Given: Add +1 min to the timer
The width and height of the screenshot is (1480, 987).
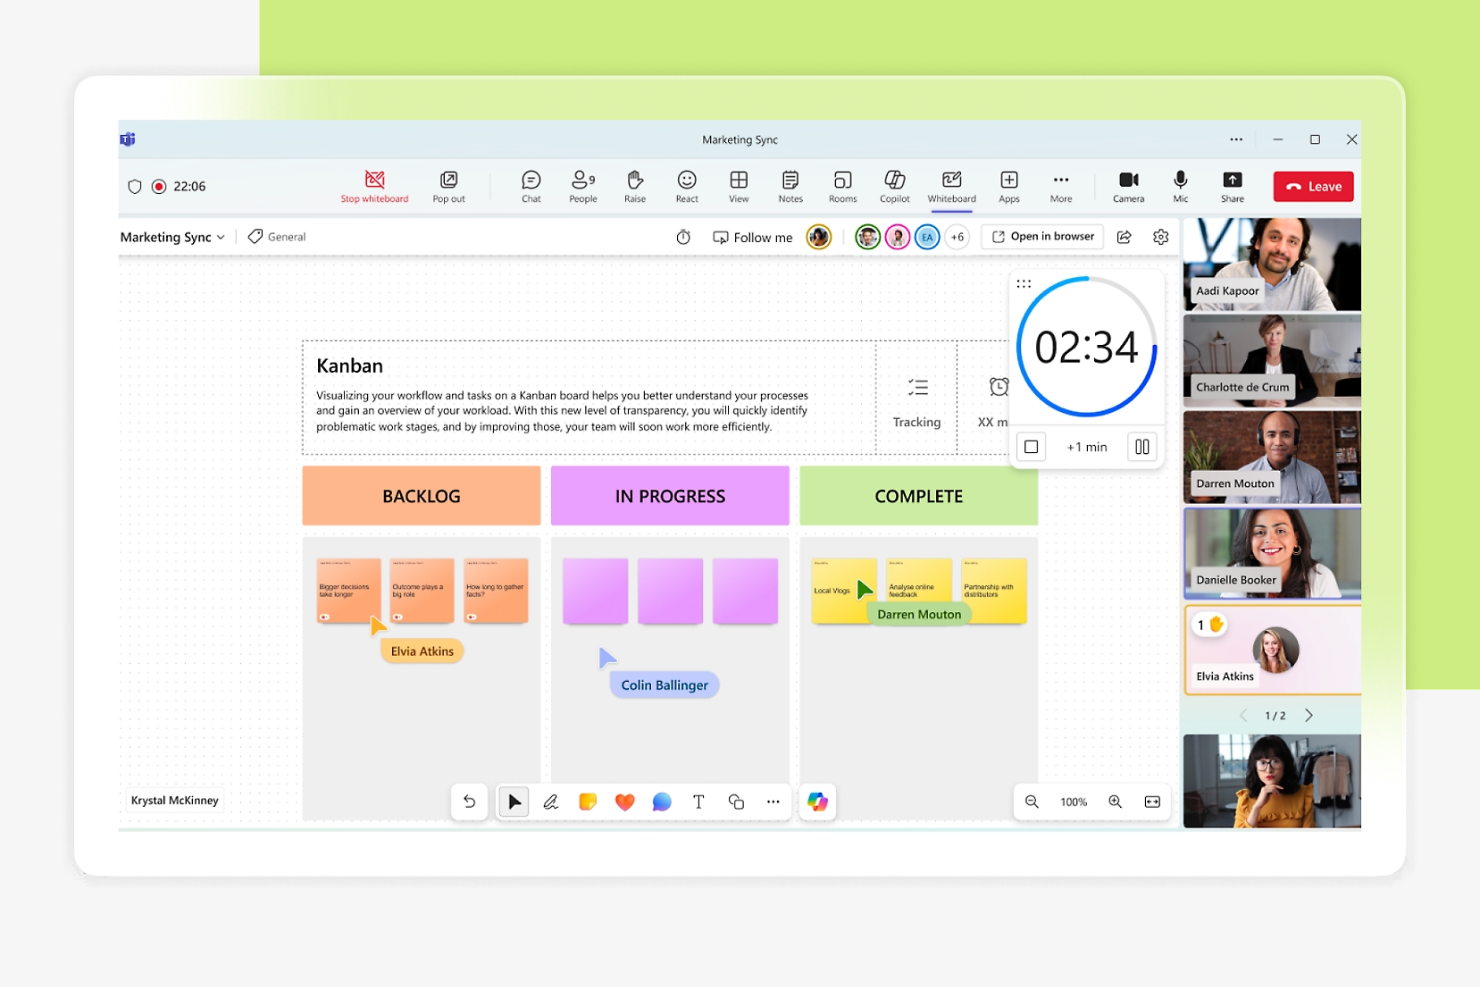Looking at the screenshot, I should tap(1087, 447).
